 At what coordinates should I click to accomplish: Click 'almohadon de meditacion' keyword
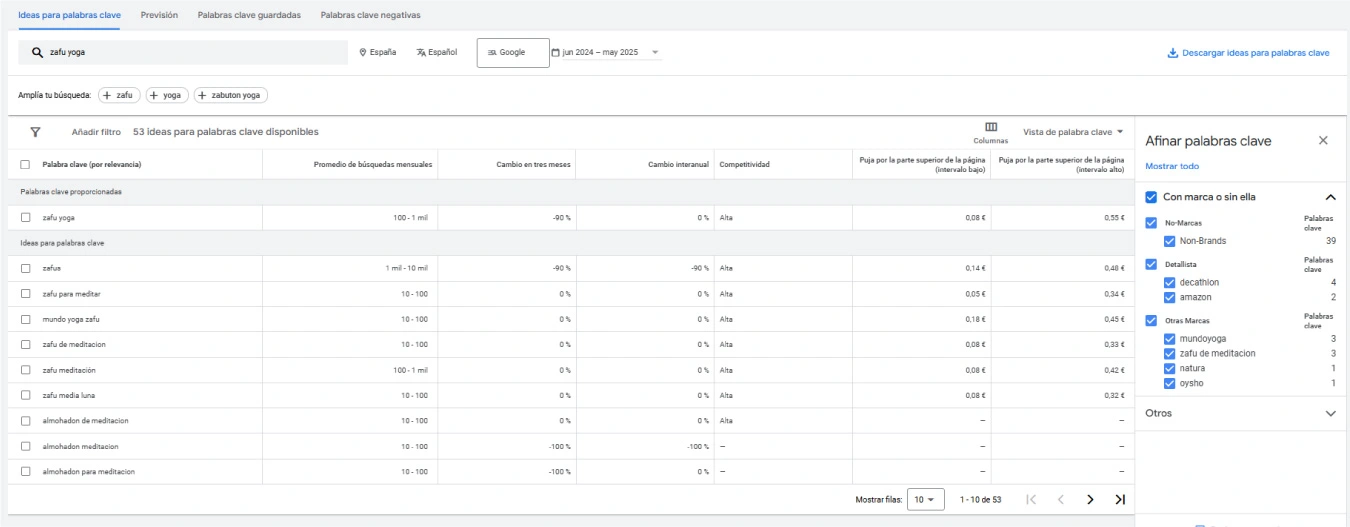click(85, 421)
